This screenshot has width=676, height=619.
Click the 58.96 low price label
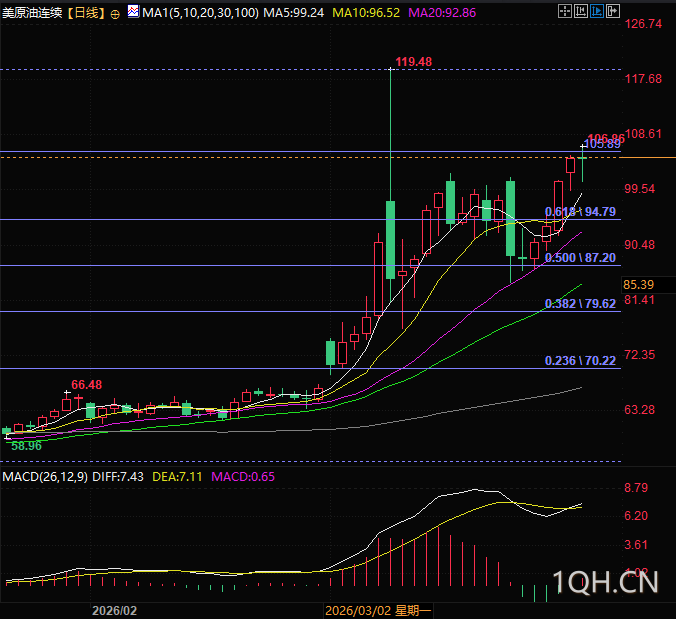26,446
